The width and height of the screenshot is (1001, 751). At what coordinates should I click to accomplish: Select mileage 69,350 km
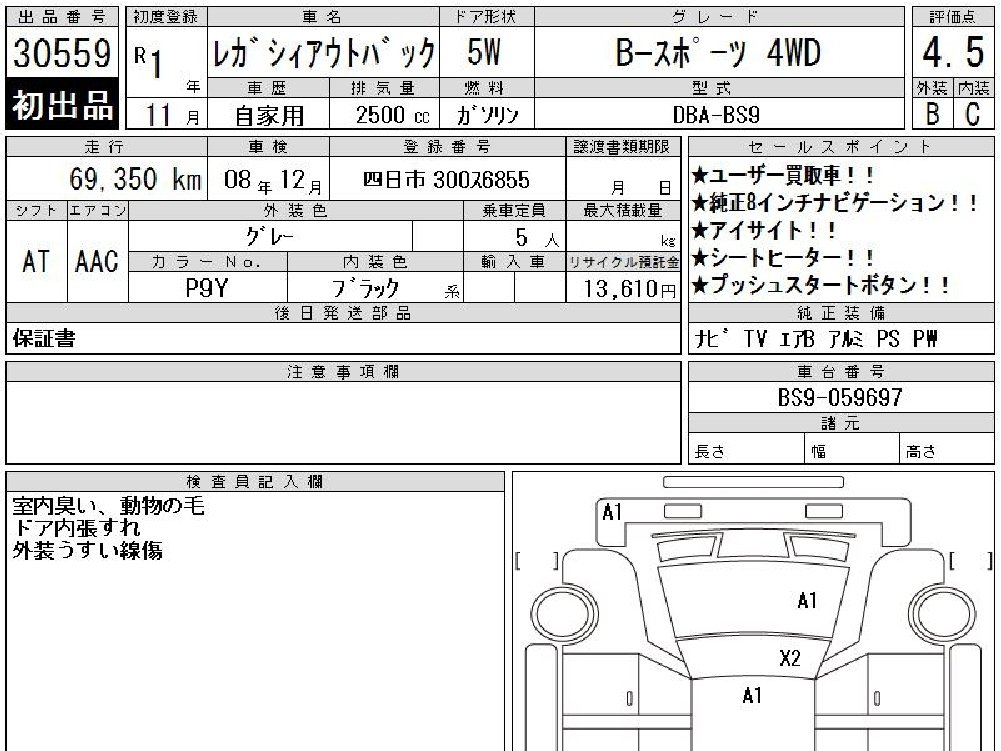pyautogui.click(x=135, y=179)
